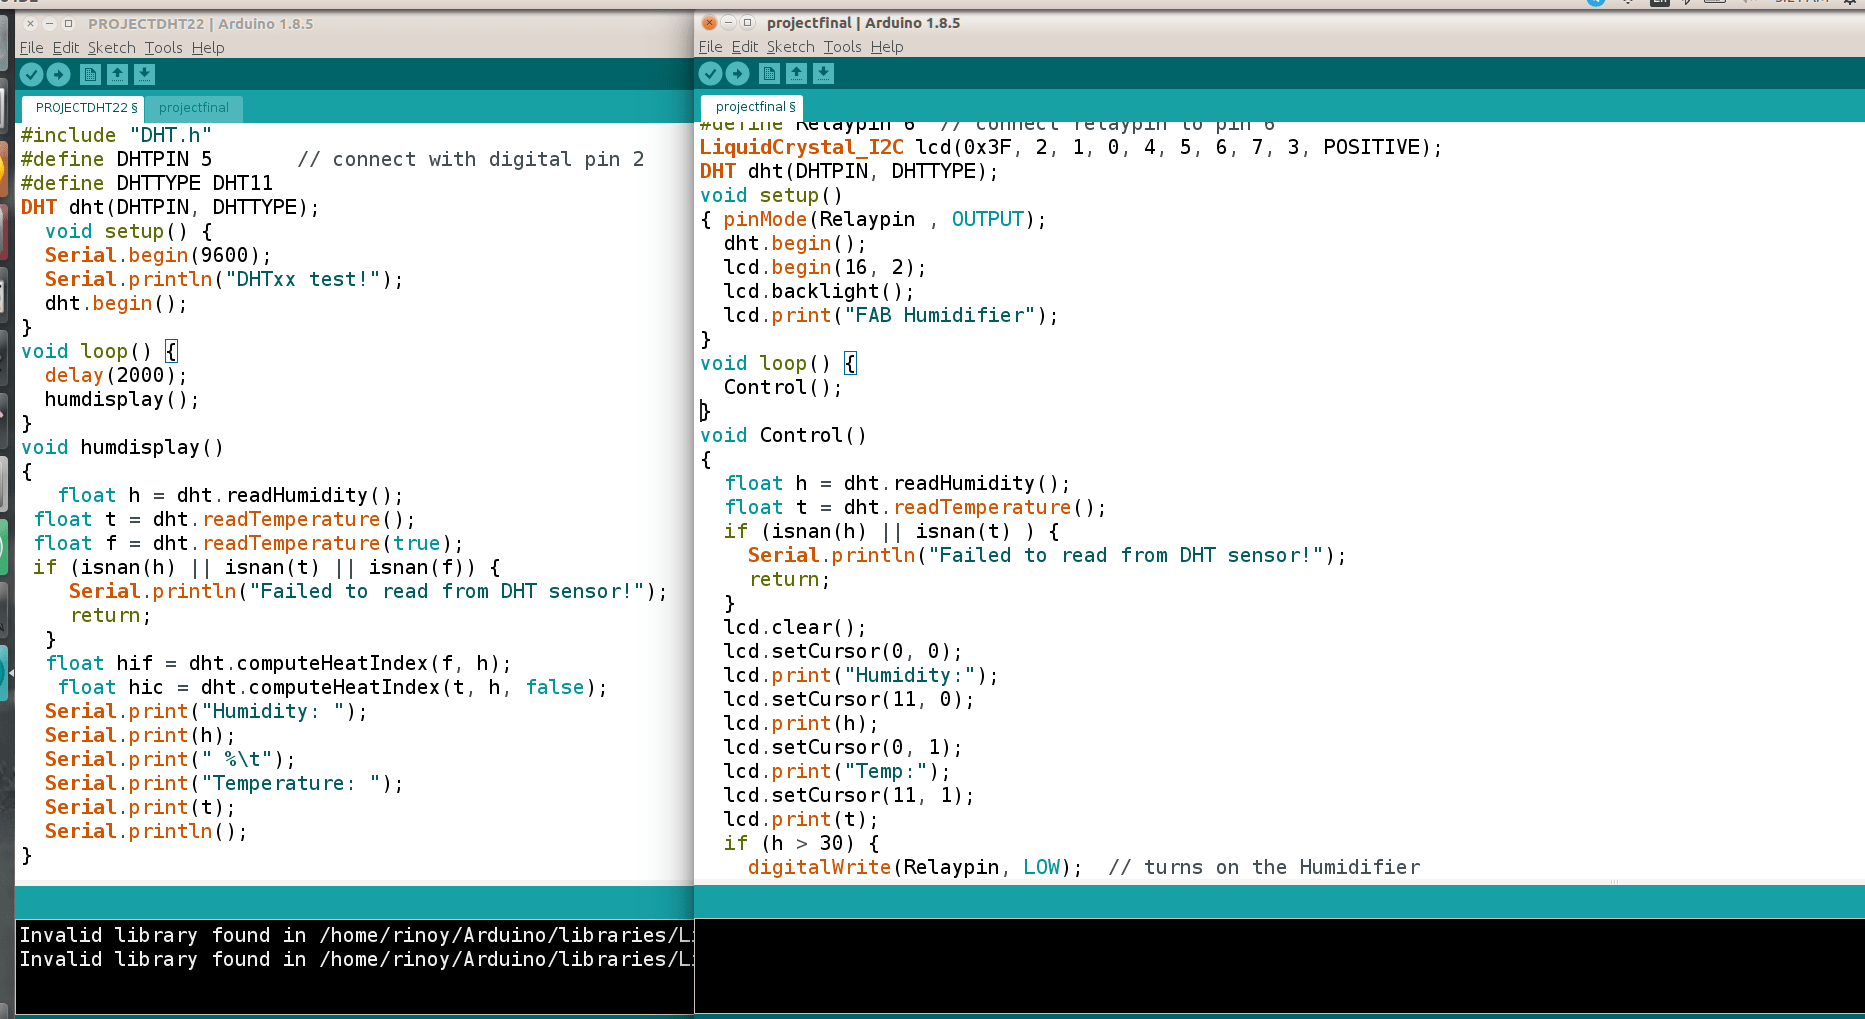This screenshot has height=1019, width=1865.
Task: Open Sketch menu in projectfinal window
Action: click(x=790, y=47)
